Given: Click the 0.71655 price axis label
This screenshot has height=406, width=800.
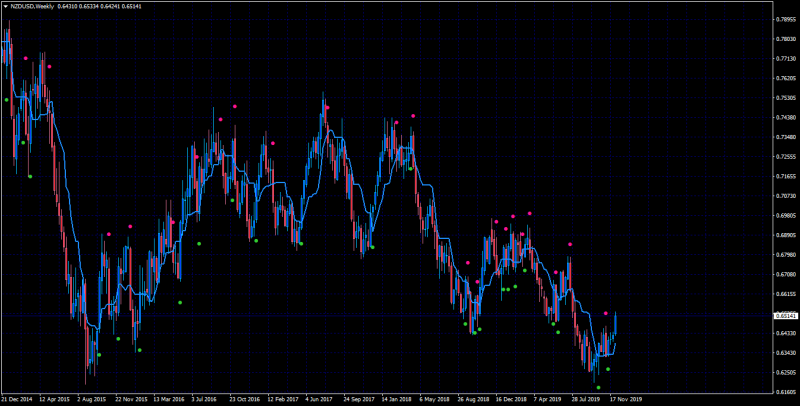Looking at the screenshot, I should (x=786, y=176).
